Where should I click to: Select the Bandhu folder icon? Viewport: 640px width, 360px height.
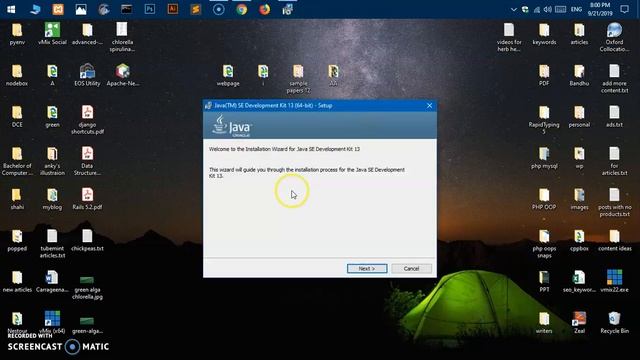pos(579,75)
